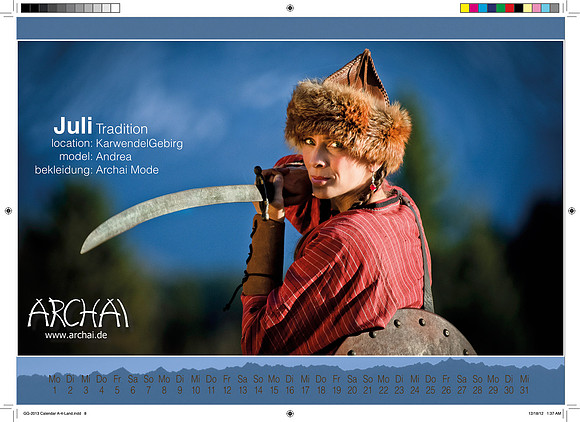Select the "model: Andrea" line
This screenshot has width=580, height=422.
pos(95,157)
